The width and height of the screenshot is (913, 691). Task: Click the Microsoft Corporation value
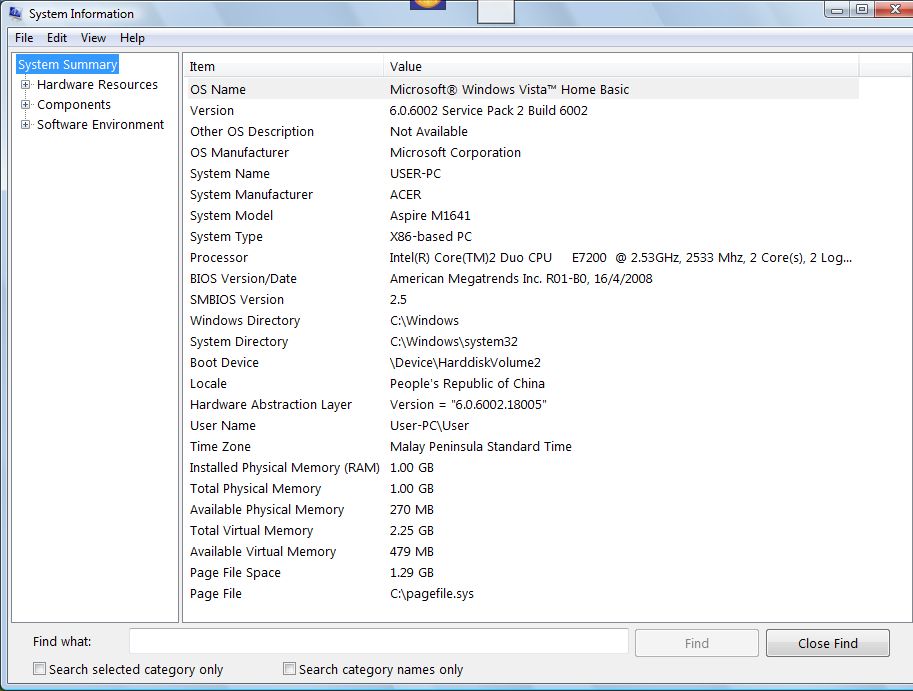point(455,153)
